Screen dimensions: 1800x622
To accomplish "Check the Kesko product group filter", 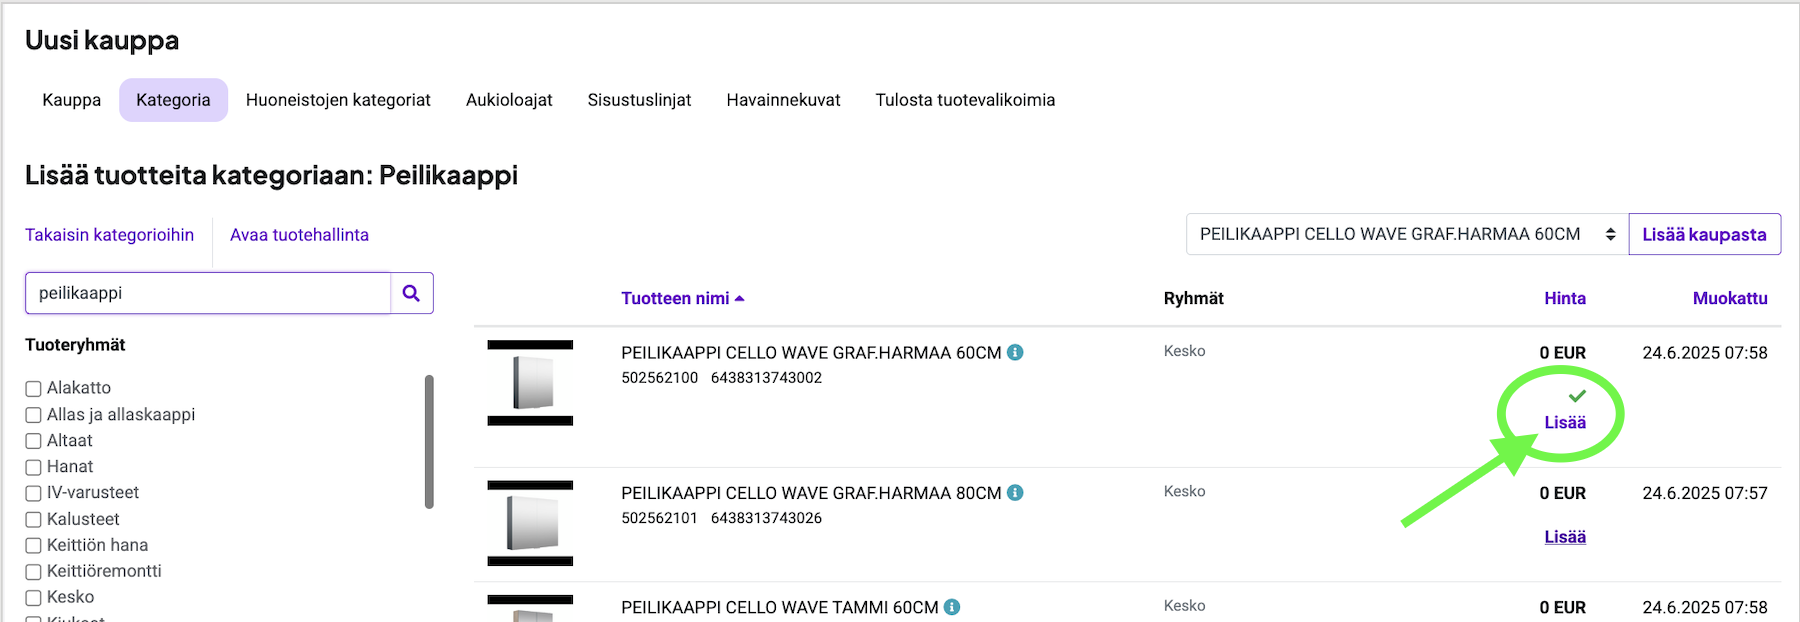I will (x=34, y=598).
